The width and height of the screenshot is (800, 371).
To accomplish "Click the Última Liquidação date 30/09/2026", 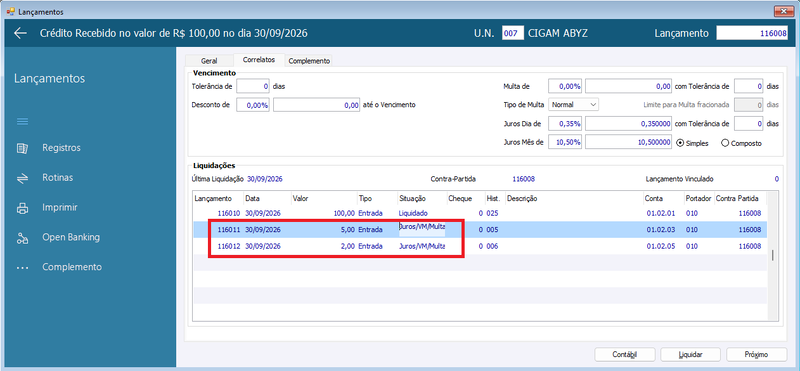I will point(265,179).
